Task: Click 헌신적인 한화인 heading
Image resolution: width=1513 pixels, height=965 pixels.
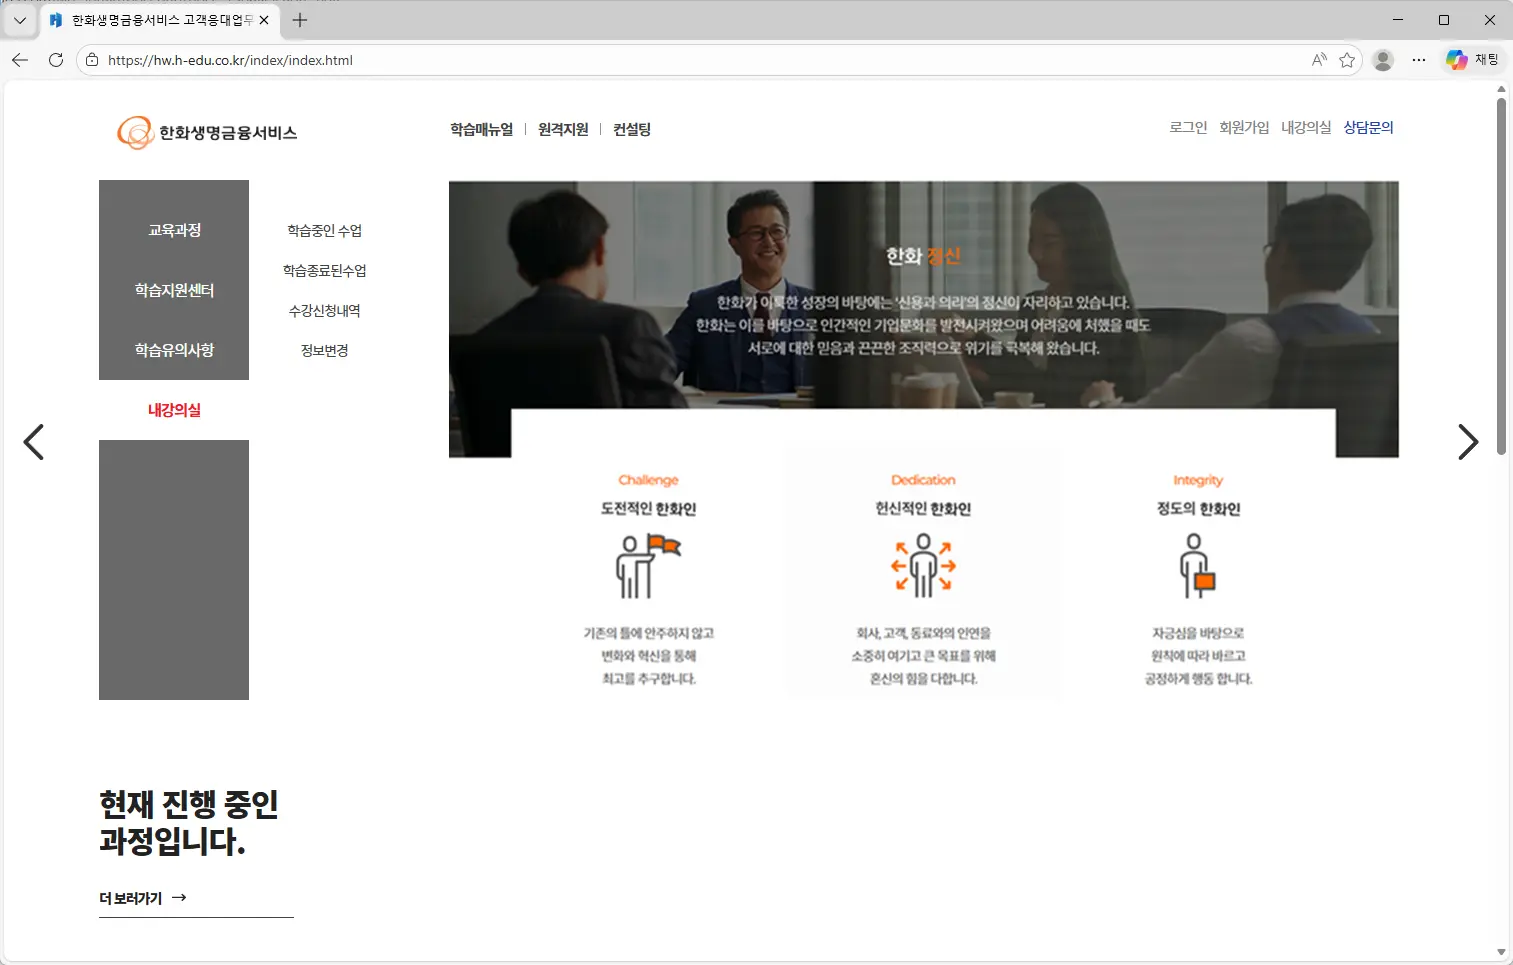Action: coord(923,509)
